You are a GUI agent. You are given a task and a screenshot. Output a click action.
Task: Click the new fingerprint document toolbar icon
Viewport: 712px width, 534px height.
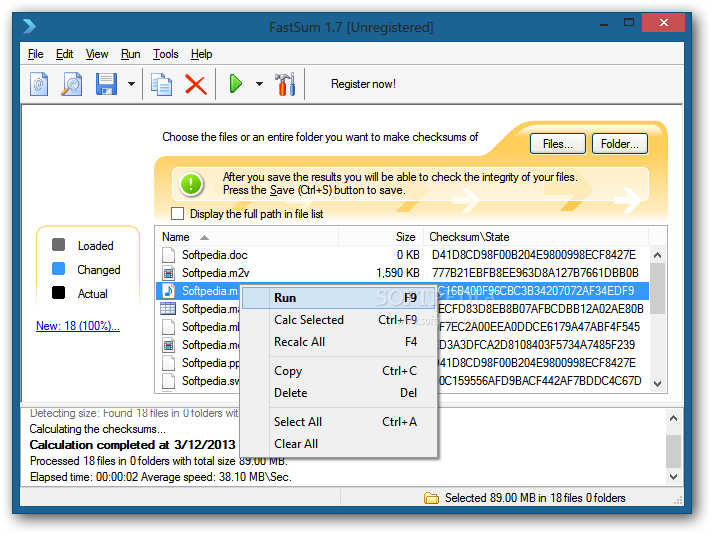coord(39,84)
